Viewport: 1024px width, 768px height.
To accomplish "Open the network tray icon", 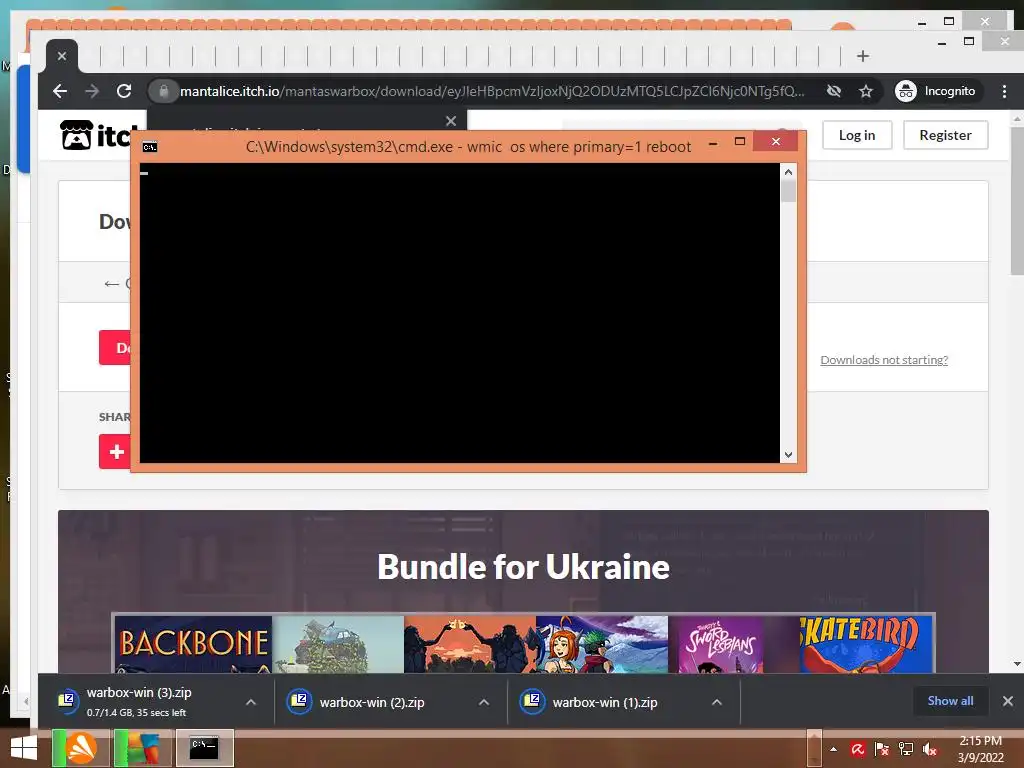I will [x=906, y=749].
